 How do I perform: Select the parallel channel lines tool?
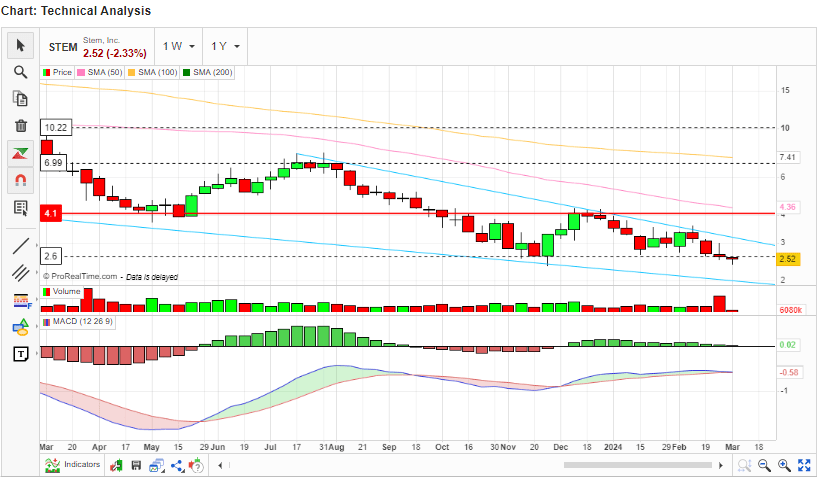coord(20,273)
